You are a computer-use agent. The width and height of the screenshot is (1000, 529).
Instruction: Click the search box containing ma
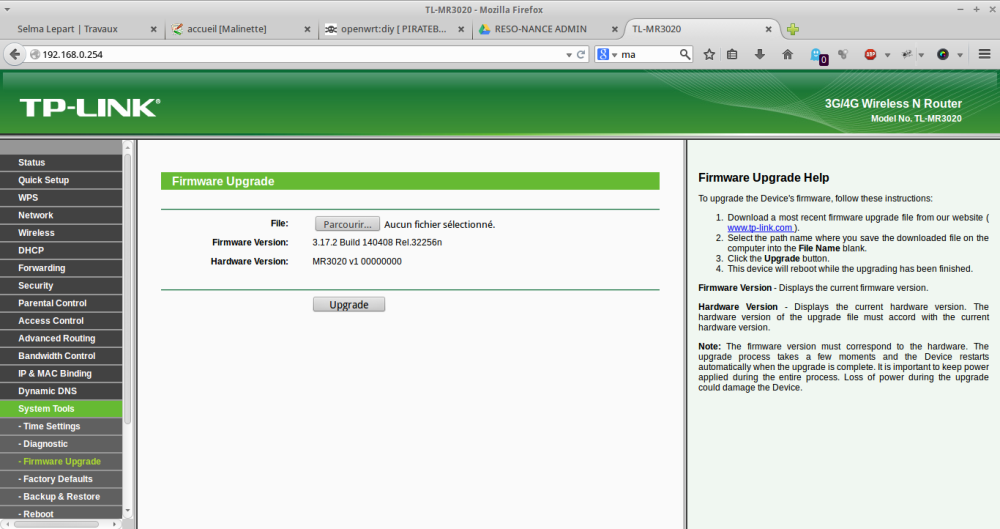pyautogui.click(x=649, y=55)
